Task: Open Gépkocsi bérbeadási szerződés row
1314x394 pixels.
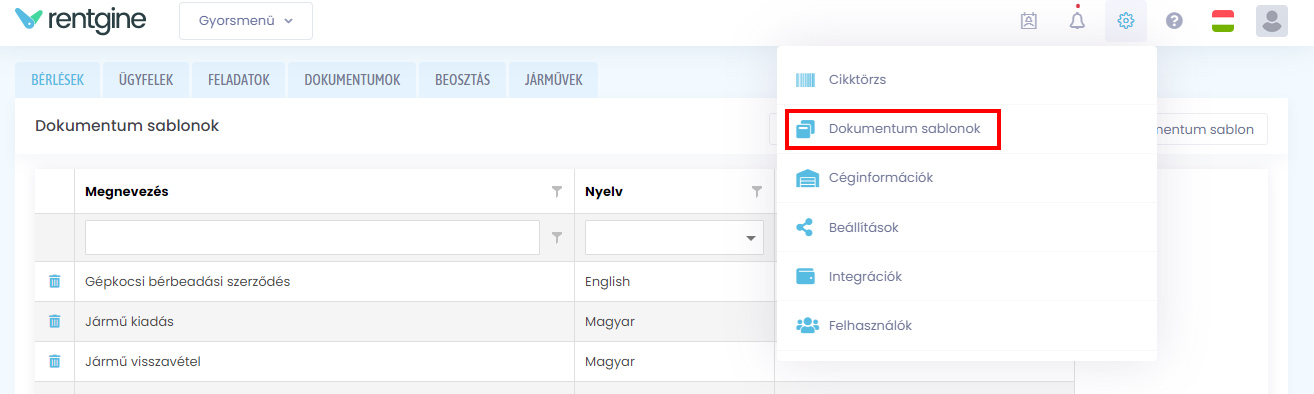Action: pyautogui.click(x=188, y=281)
